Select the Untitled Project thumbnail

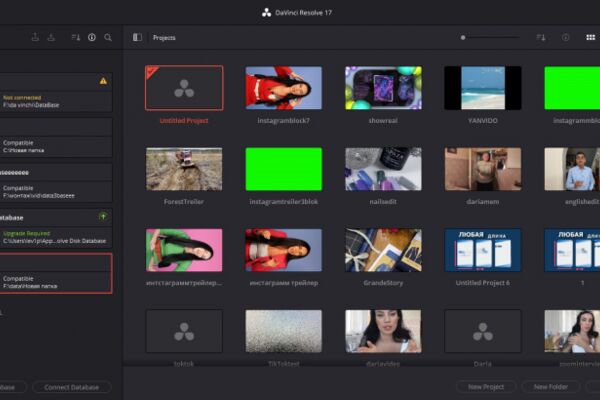pos(184,88)
